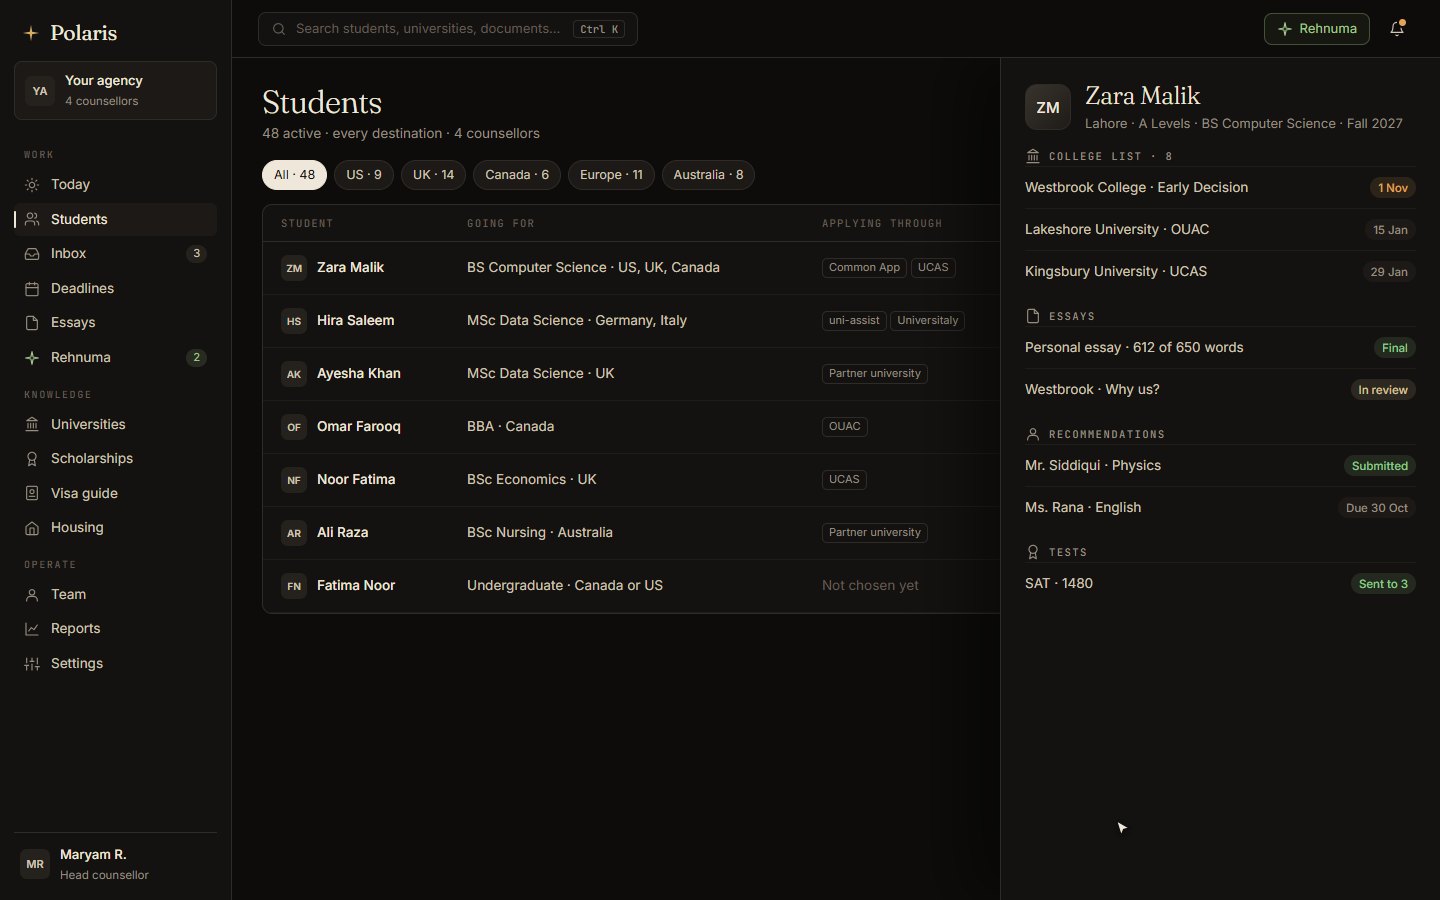
Task: Click the Scholarships award icon
Action: coord(32,459)
